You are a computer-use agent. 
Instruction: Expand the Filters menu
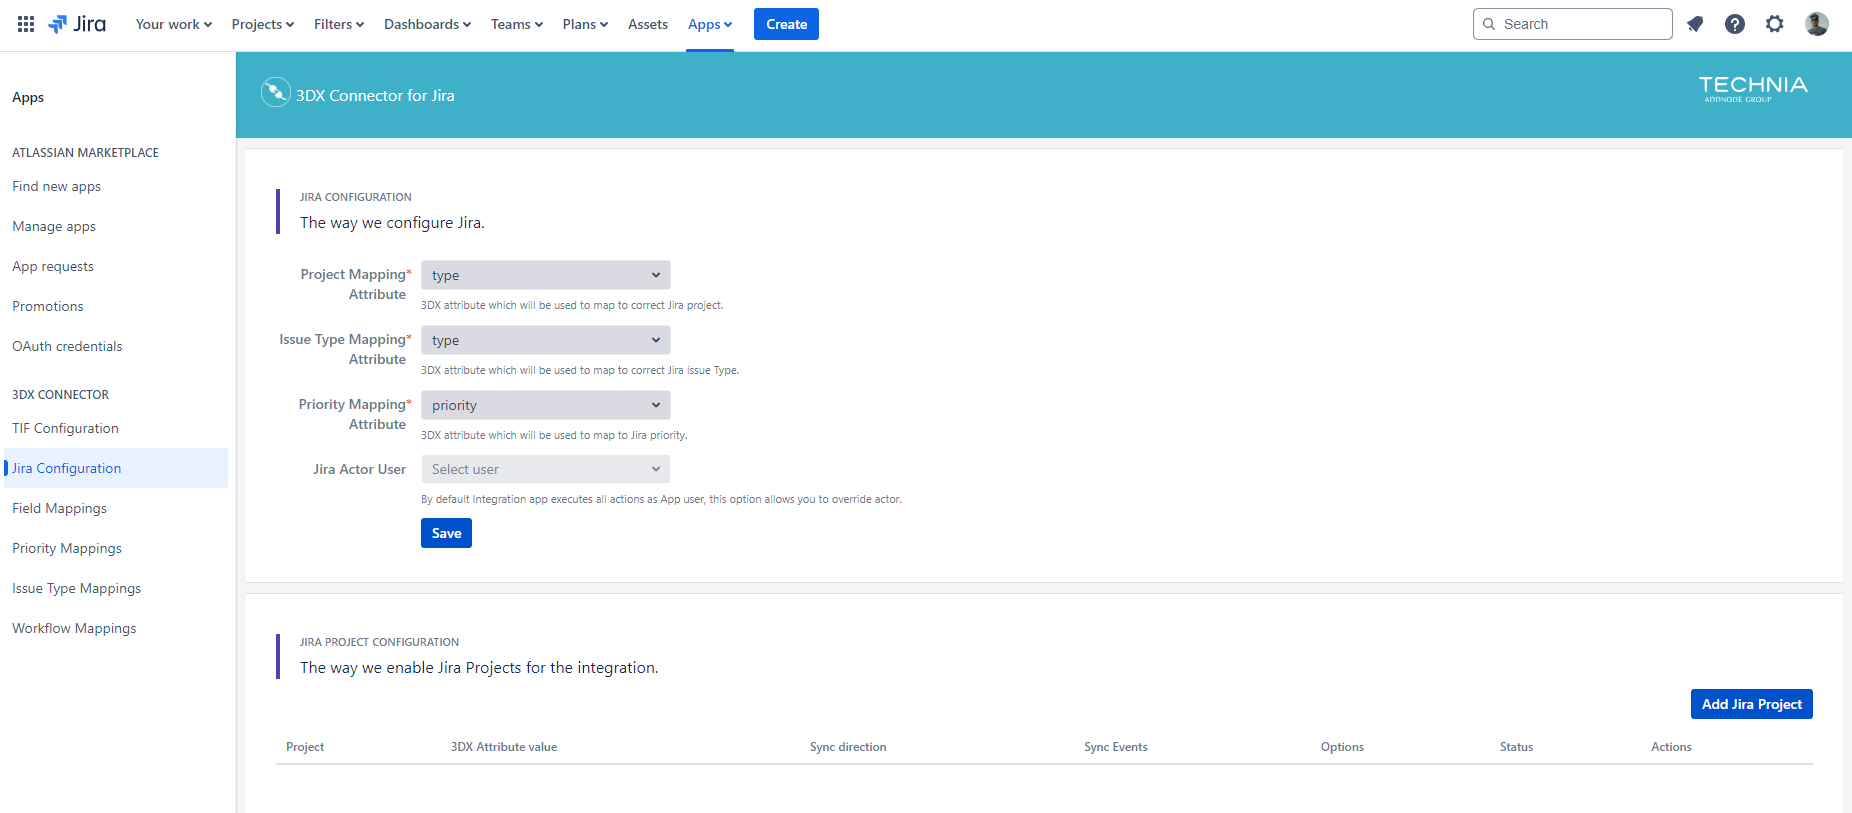tap(339, 24)
